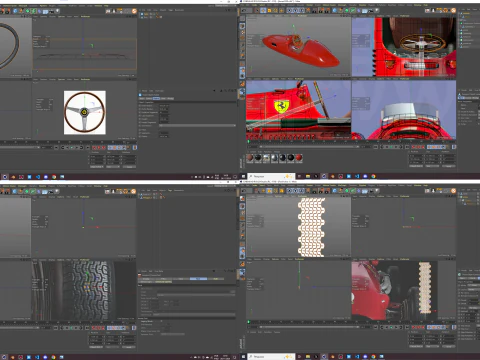This screenshot has width=480, height=360.
Task: Click the Windows search box under car body window
Action: coord(271,176)
